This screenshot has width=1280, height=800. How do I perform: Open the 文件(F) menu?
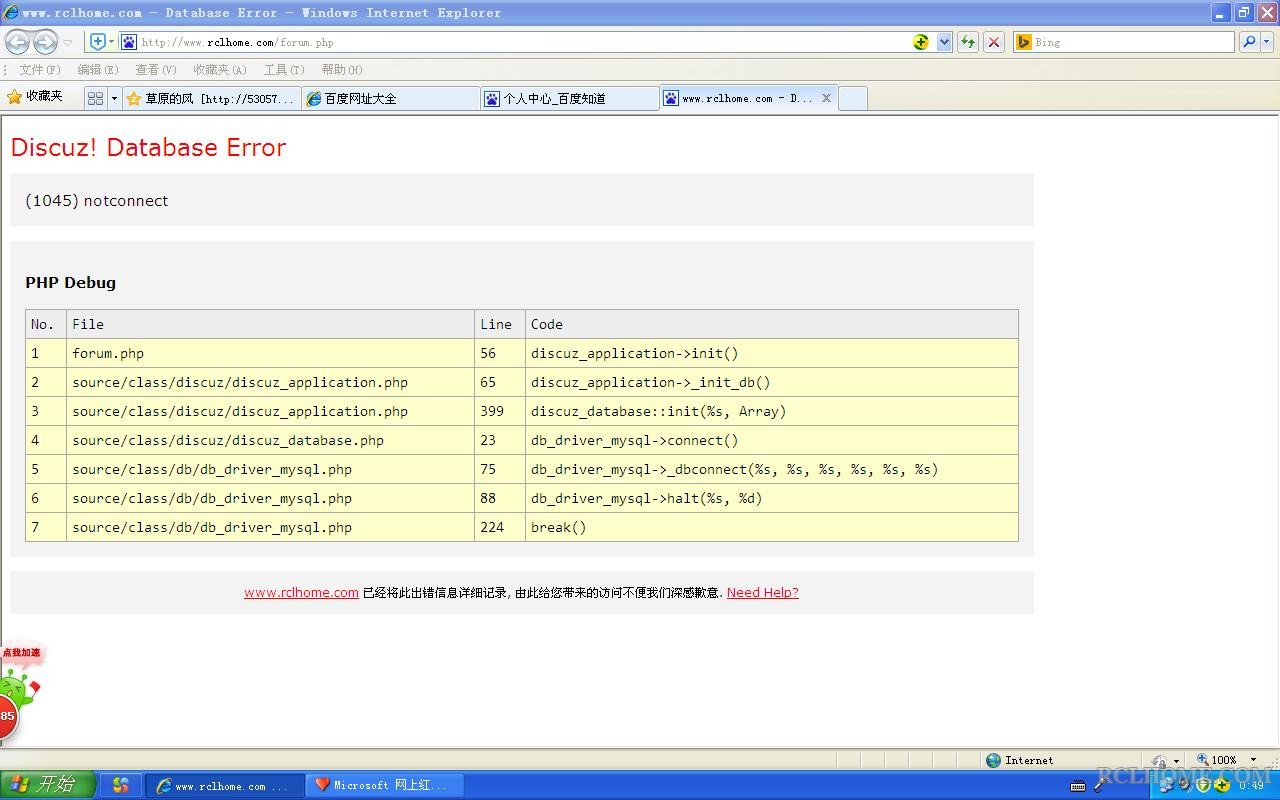[x=40, y=70]
